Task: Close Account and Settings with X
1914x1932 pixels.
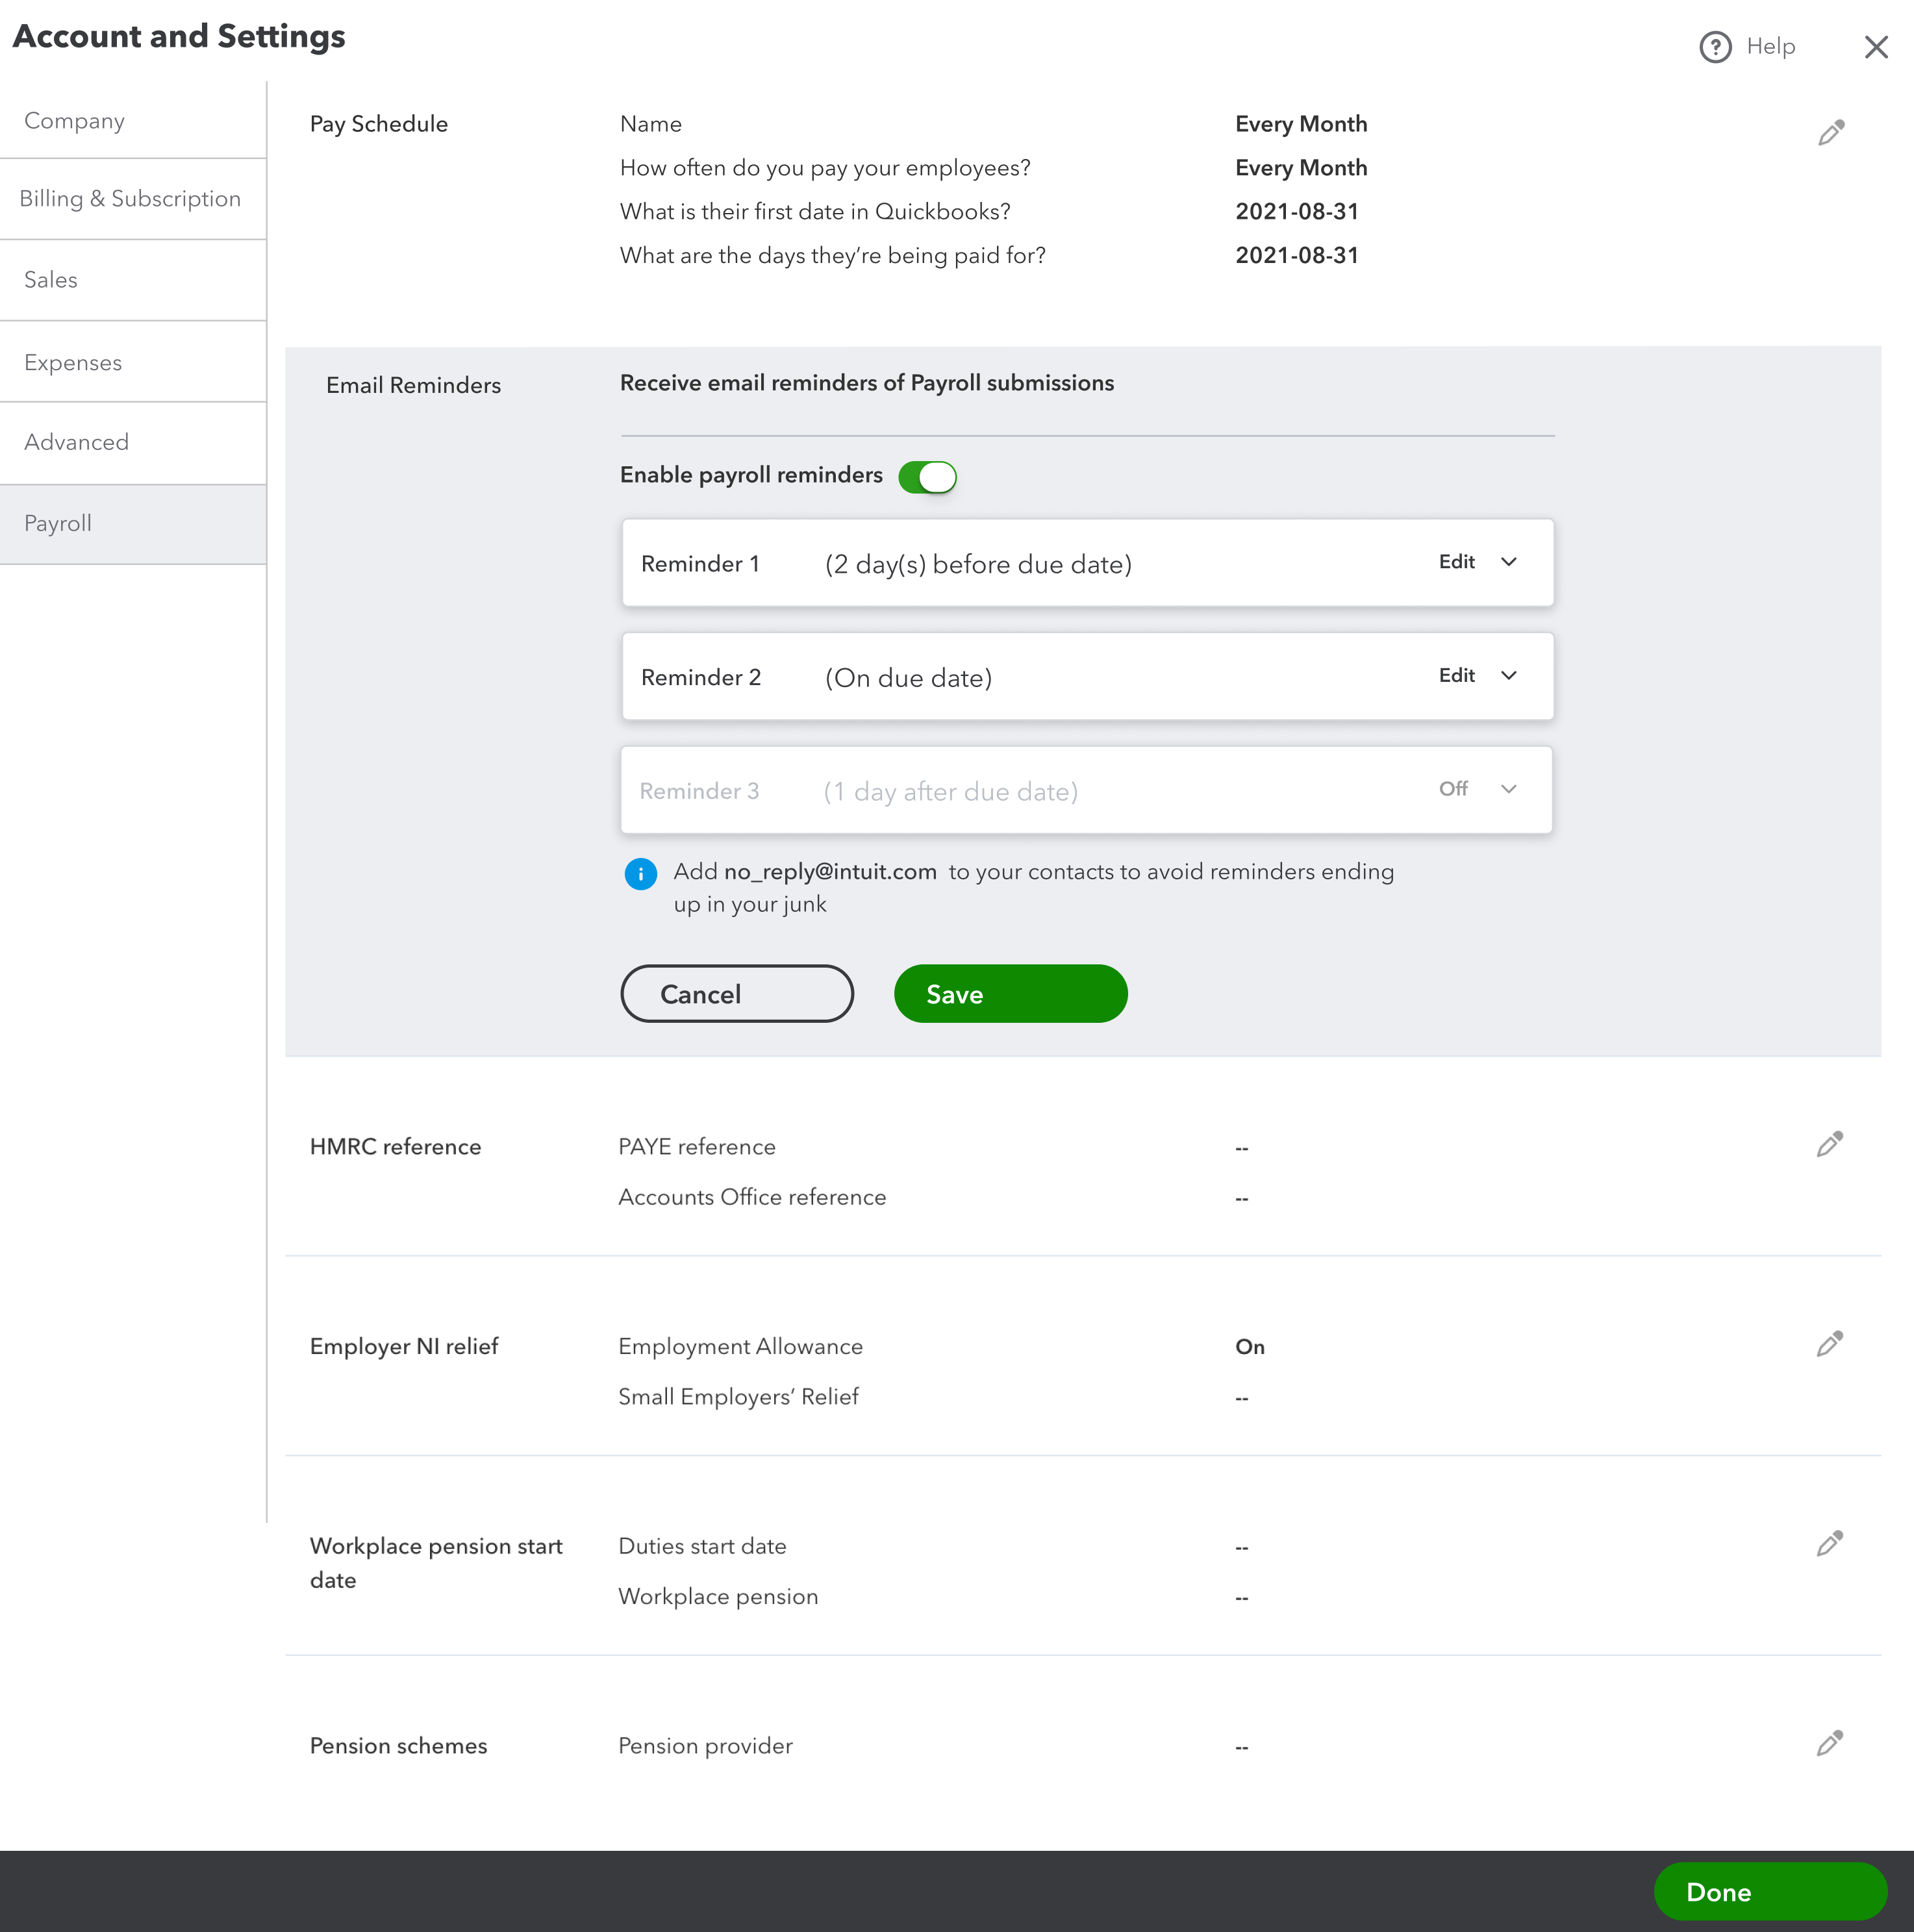Action: [1875, 47]
